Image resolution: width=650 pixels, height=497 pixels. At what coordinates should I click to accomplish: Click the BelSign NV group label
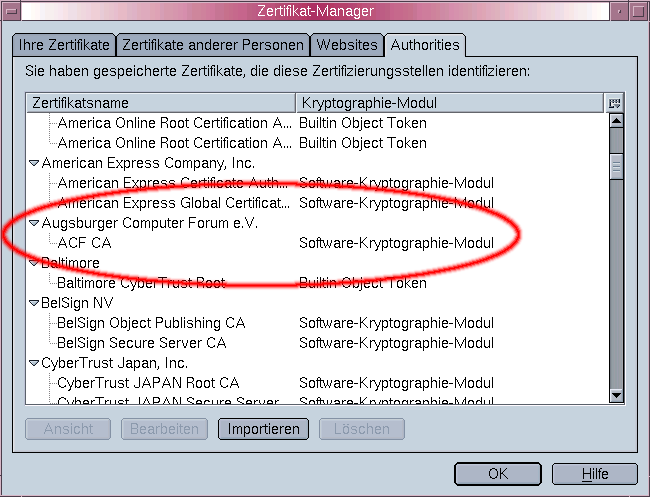point(77,303)
